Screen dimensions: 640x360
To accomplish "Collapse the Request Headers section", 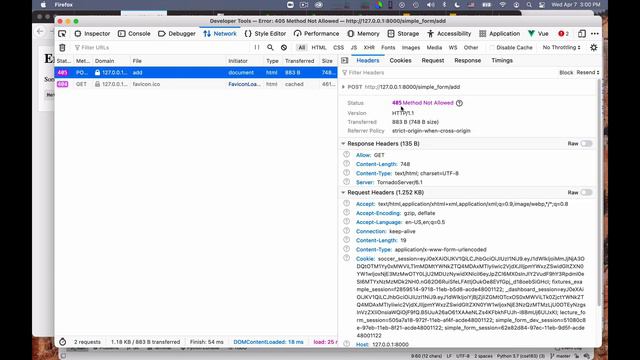I will (343, 192).
